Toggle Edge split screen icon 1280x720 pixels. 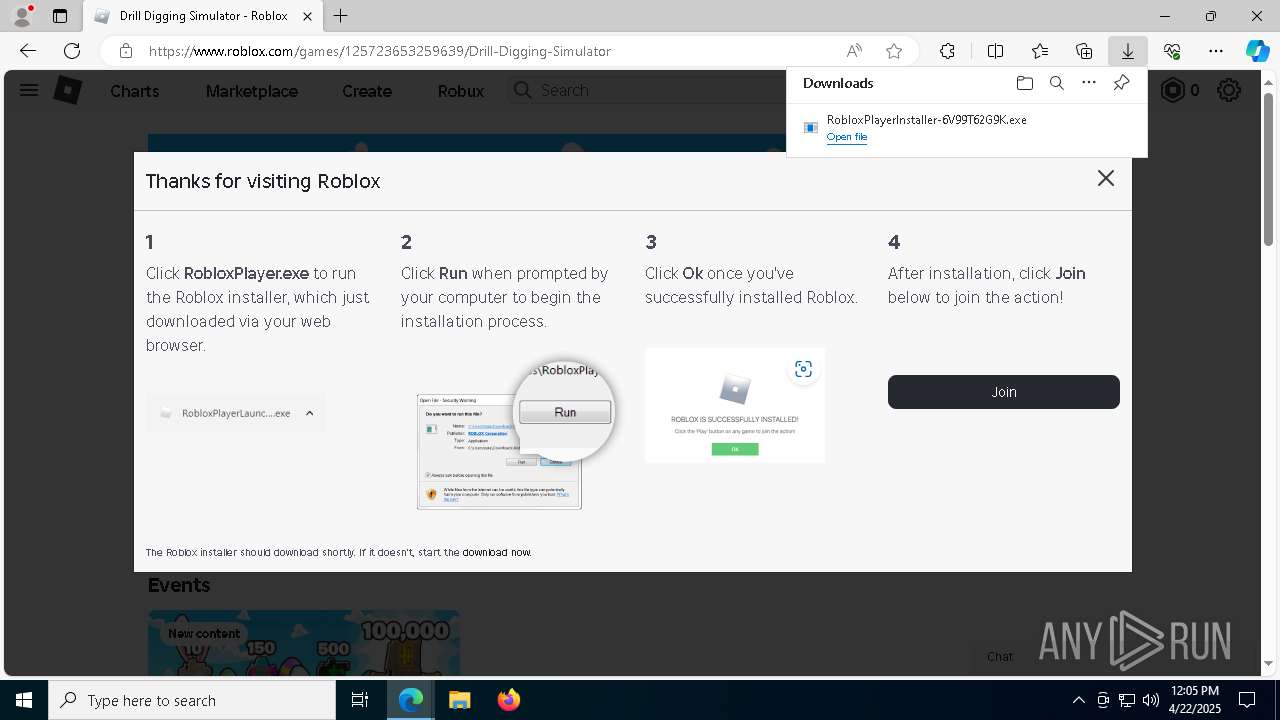[x=995, y=51]
